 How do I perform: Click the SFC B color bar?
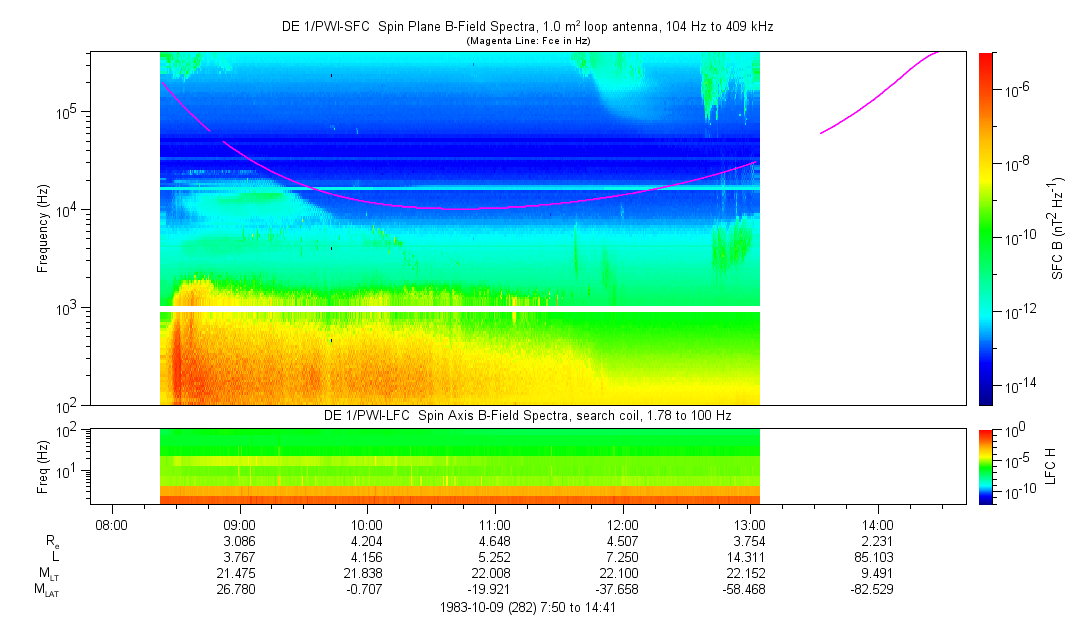pyautogui.click(x=985, y=228)
